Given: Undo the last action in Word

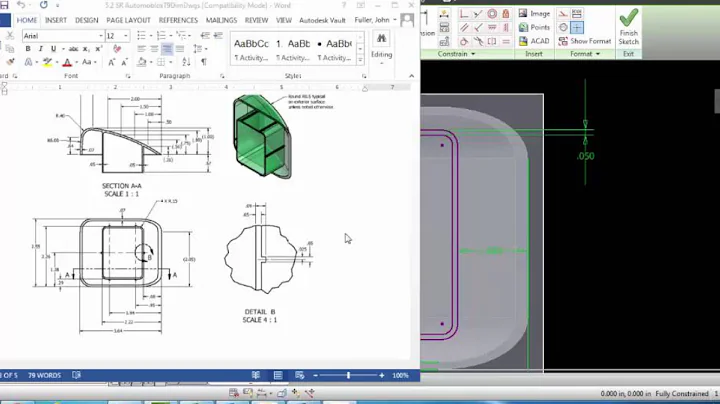Looking at the screenshot, I should click(21, 5).
